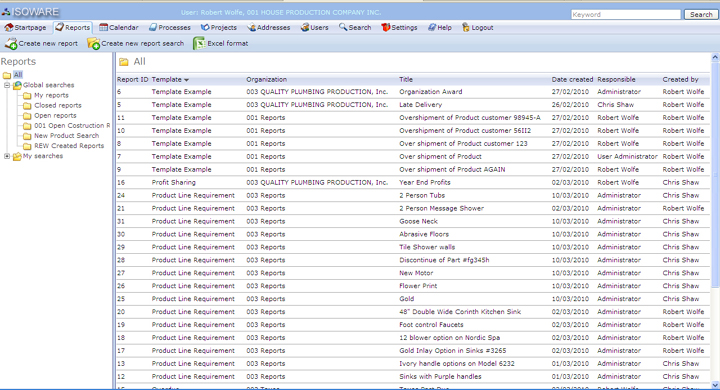Open the Calendar tab
The width and height of the screenshot is (720, 390).
tap(118, 28)
